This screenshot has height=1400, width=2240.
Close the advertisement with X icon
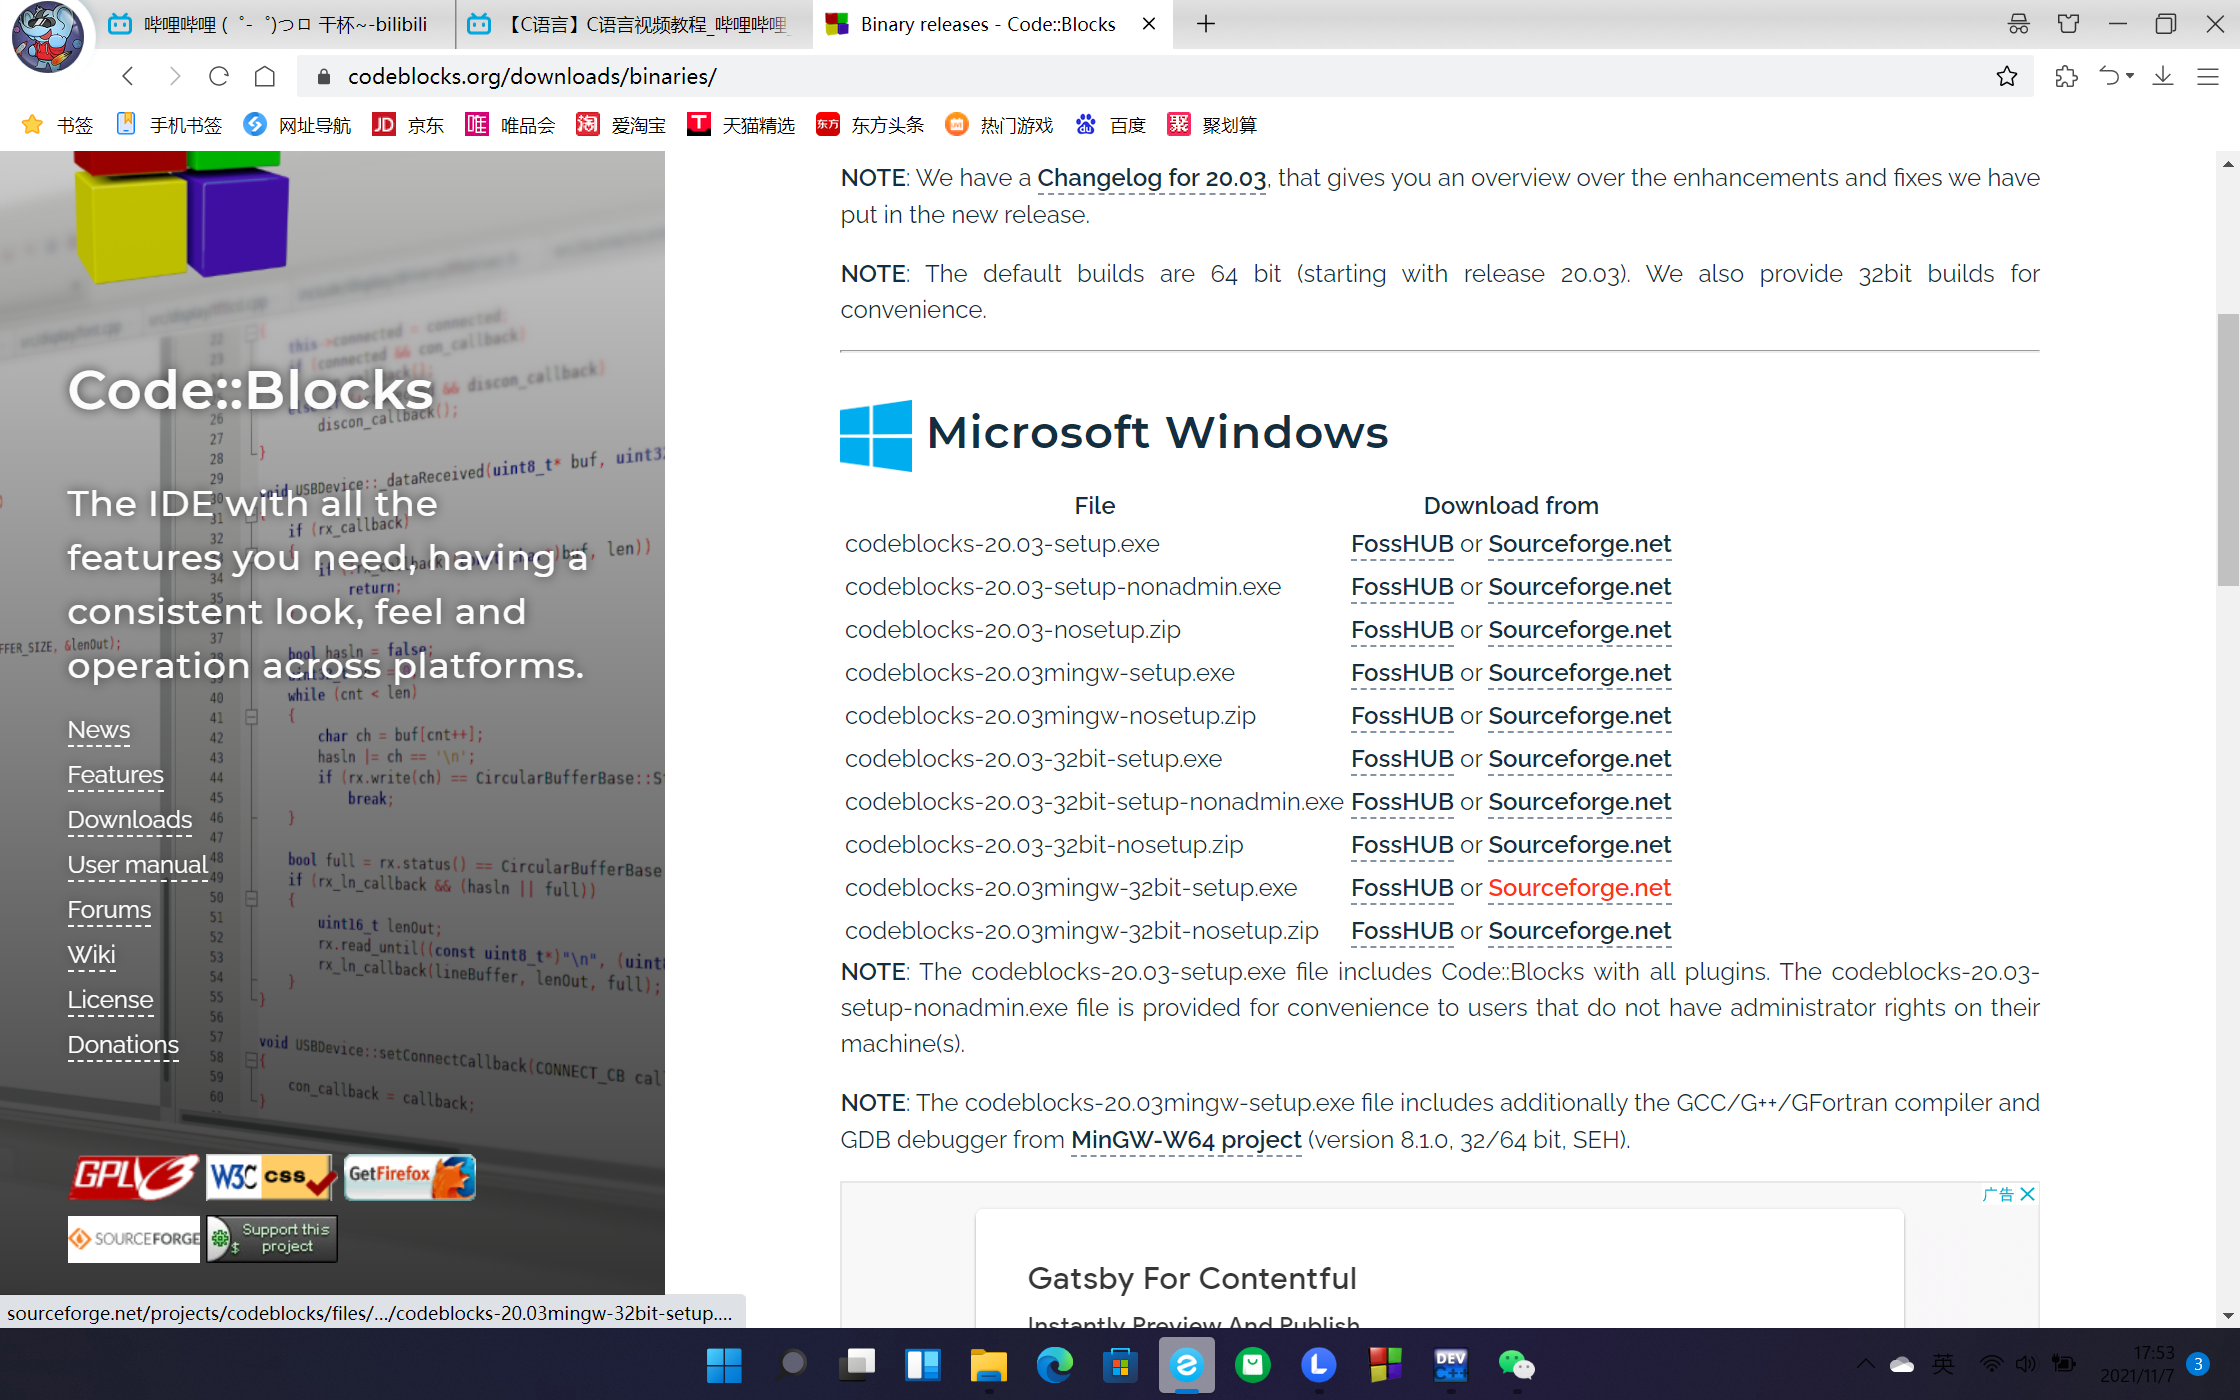tap(2028, 1194)
